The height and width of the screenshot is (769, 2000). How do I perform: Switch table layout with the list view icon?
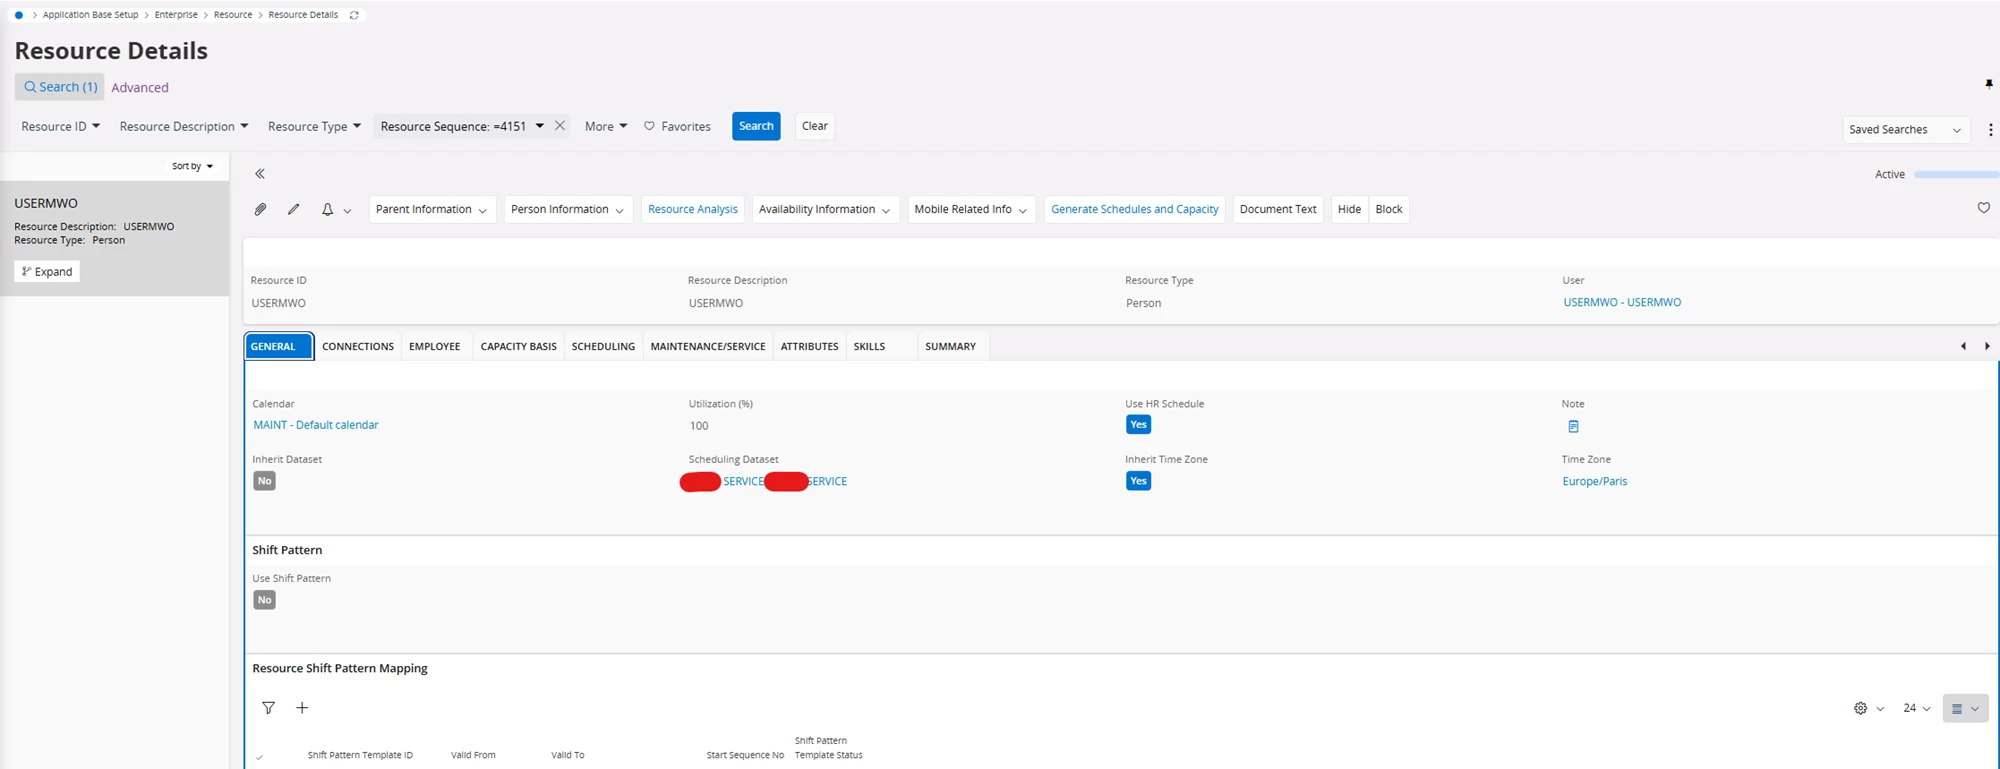point(1965,708)
